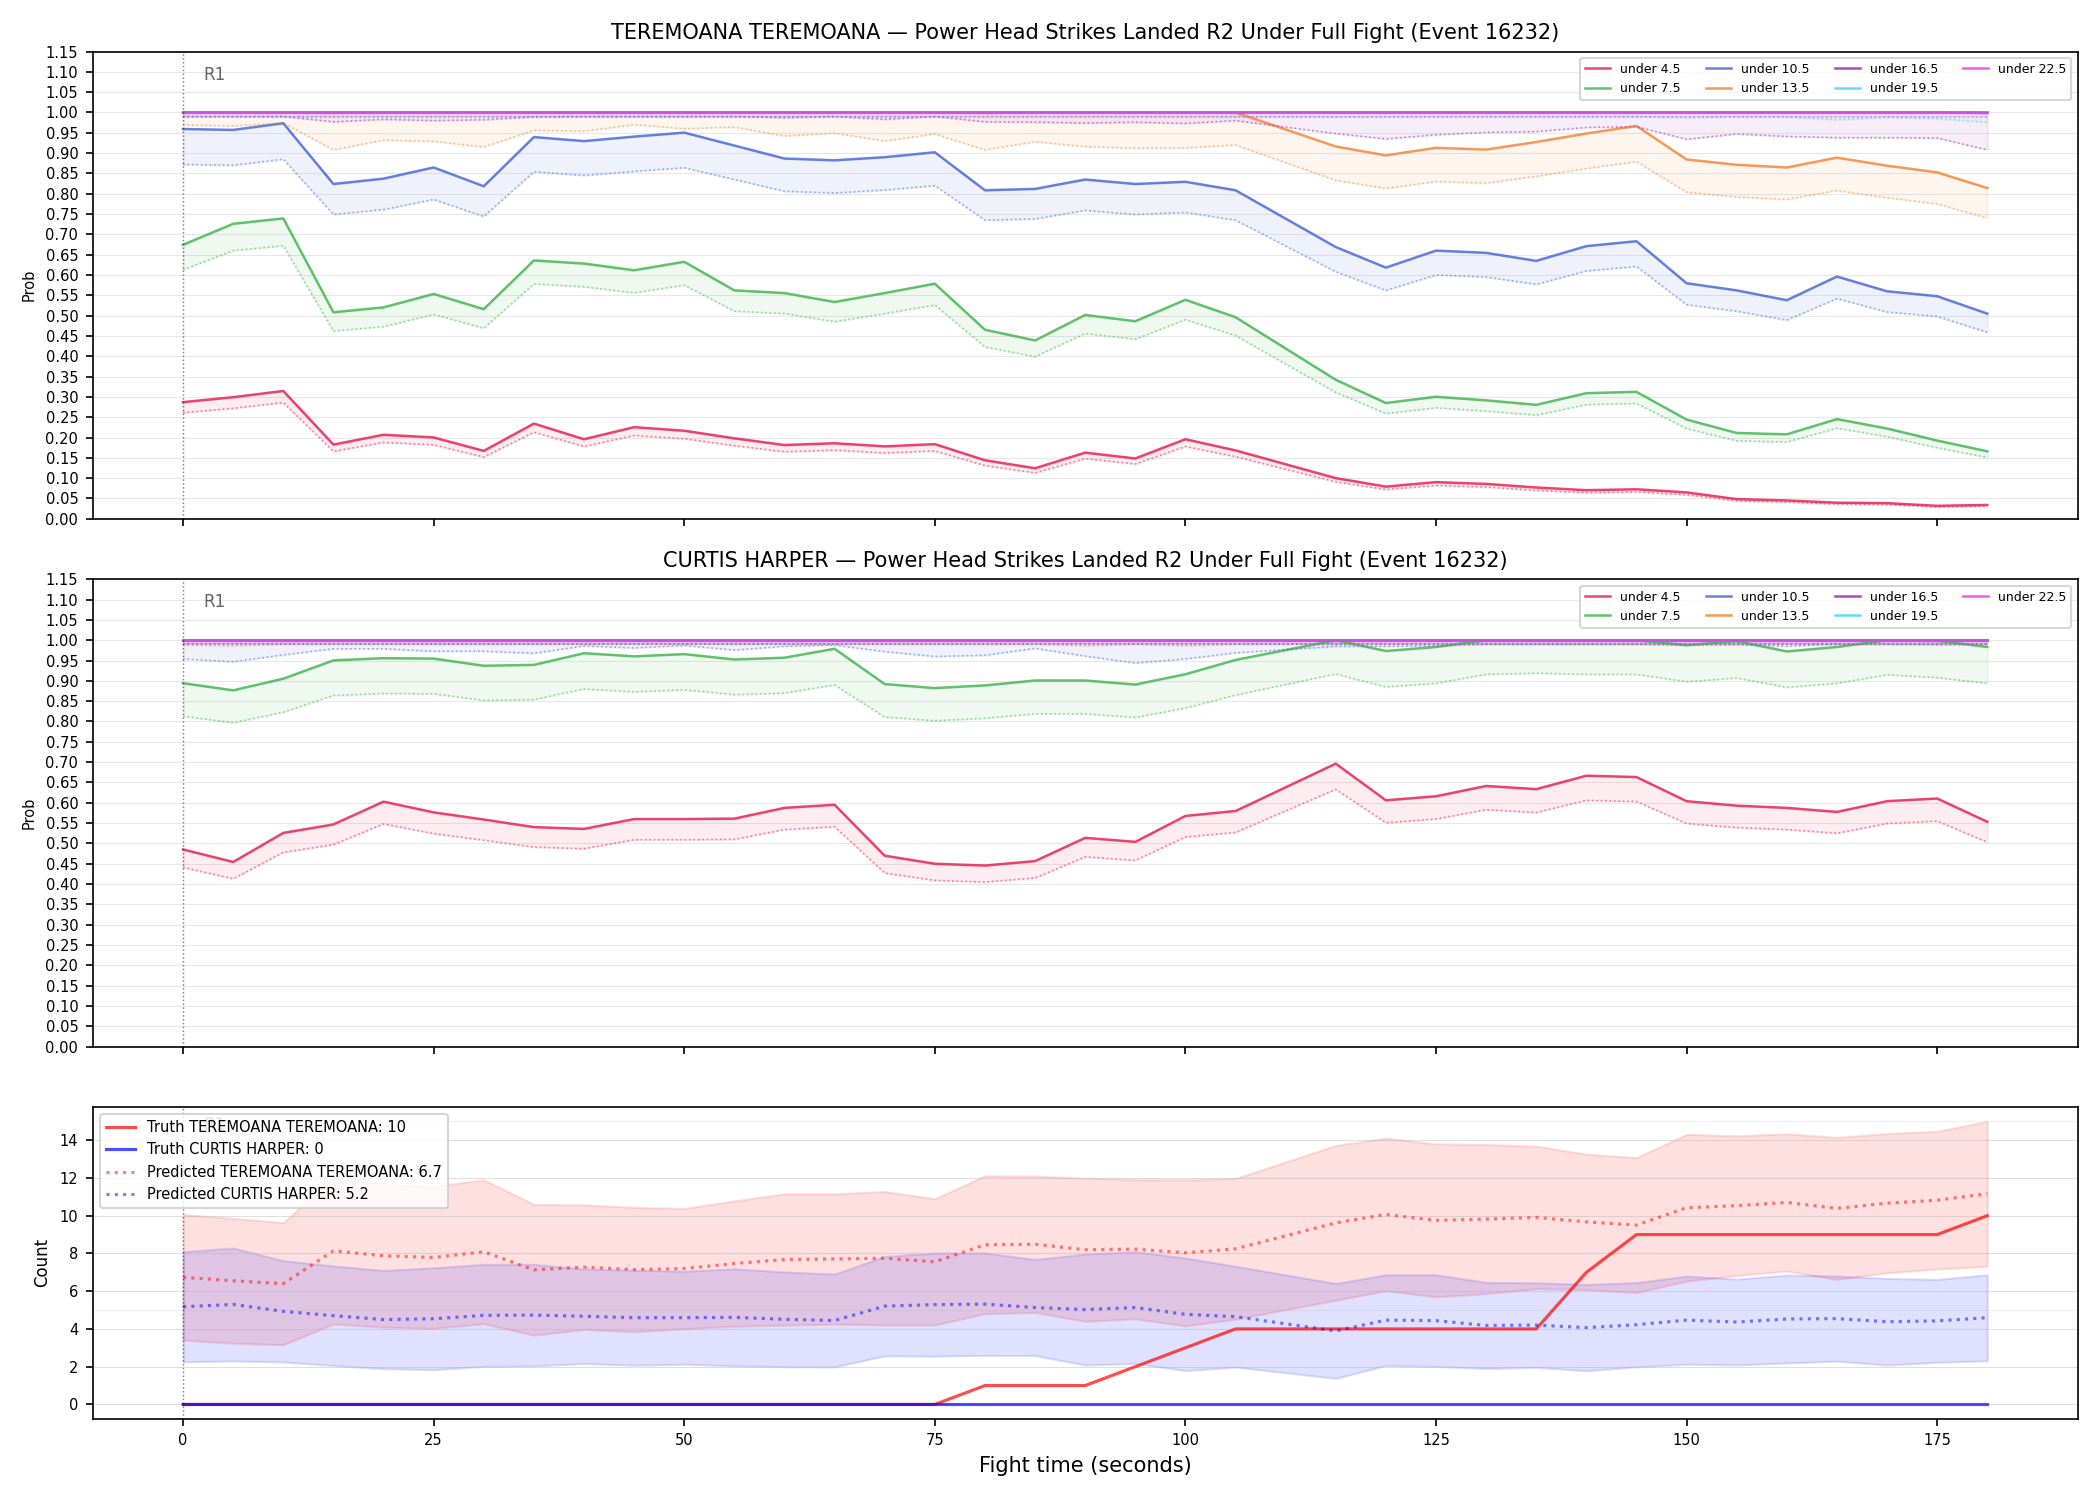This screenshot has width=2100, height=1500.
Task: Pick 'under 16.5' in the CURTIS HARPER chart legend
Action: (1887, 597)
